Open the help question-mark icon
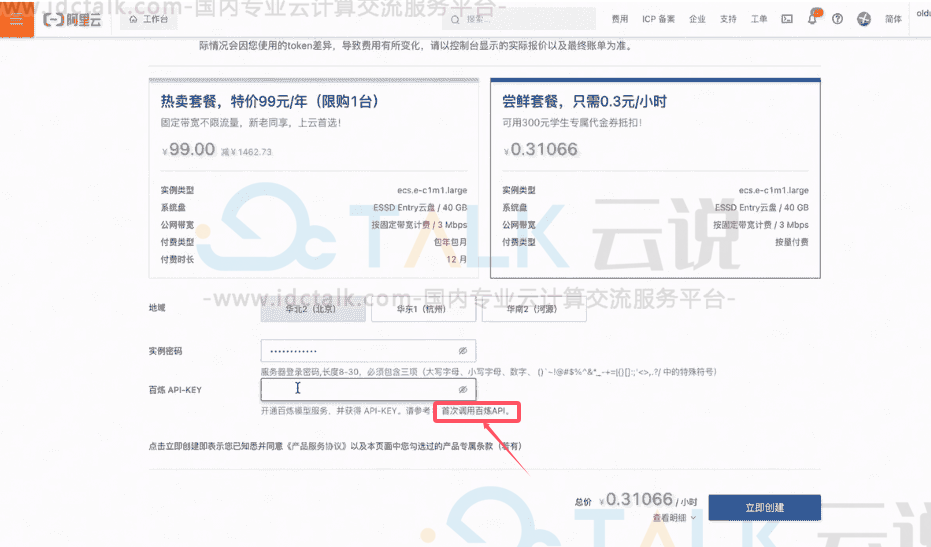This screenshot has width=931, height=547. pyautogui.click(x=837, y=19)
